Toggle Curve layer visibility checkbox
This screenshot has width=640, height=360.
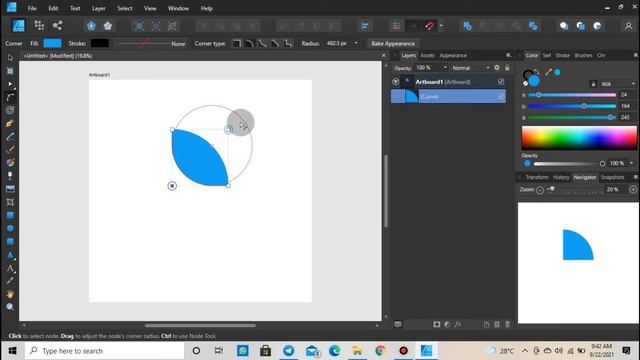(501, 96)
